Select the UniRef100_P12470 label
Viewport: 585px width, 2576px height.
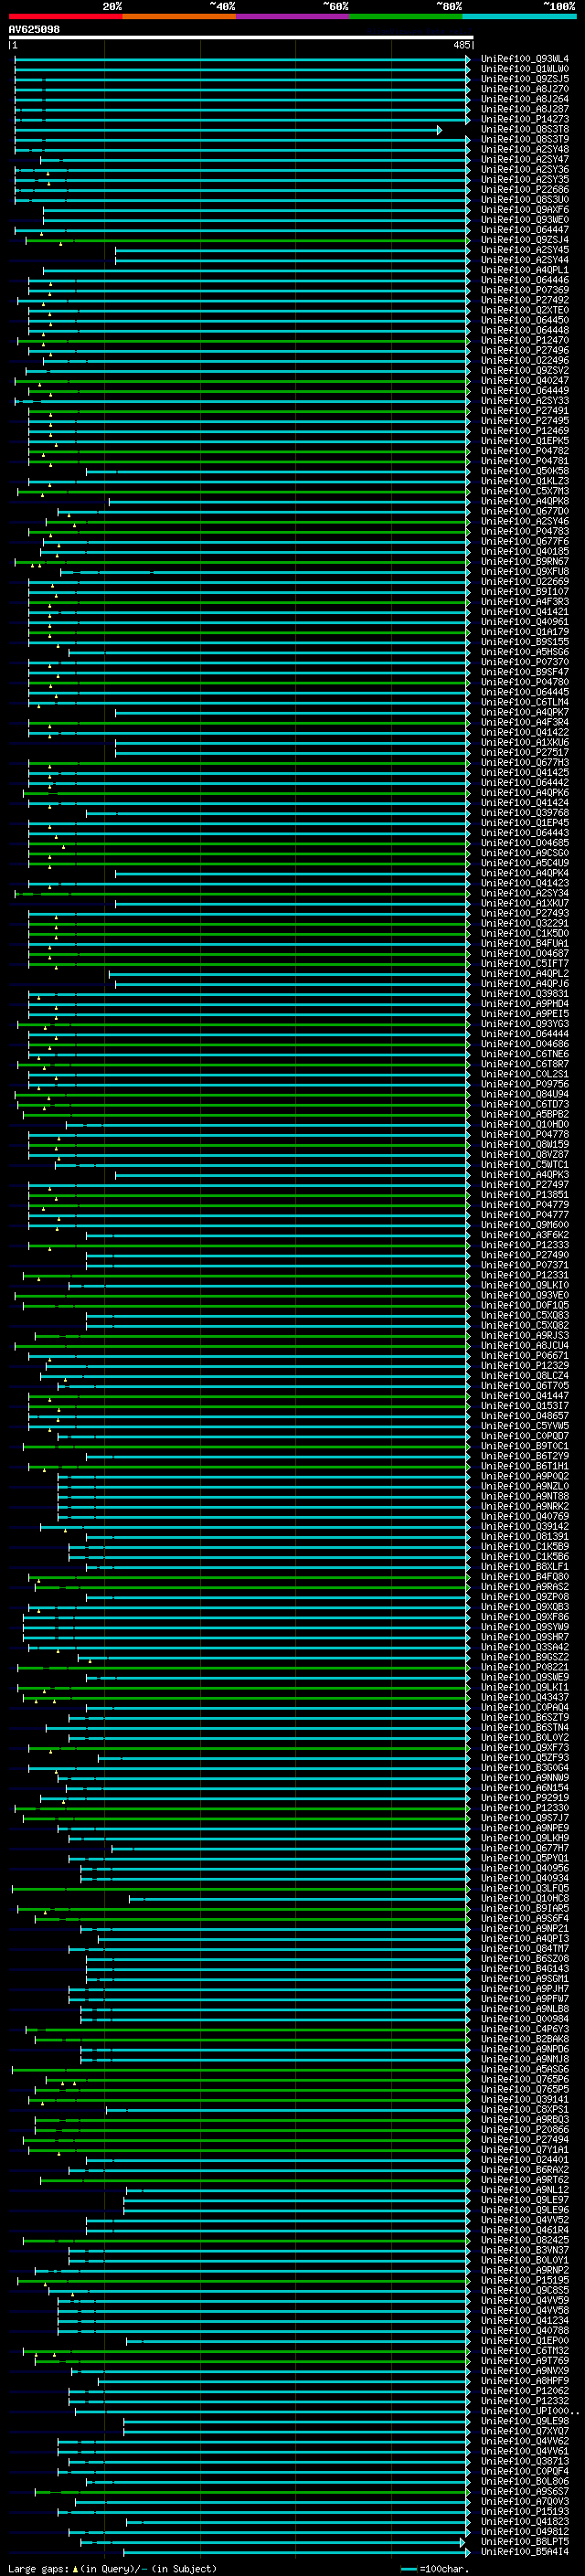coord(524,340)
